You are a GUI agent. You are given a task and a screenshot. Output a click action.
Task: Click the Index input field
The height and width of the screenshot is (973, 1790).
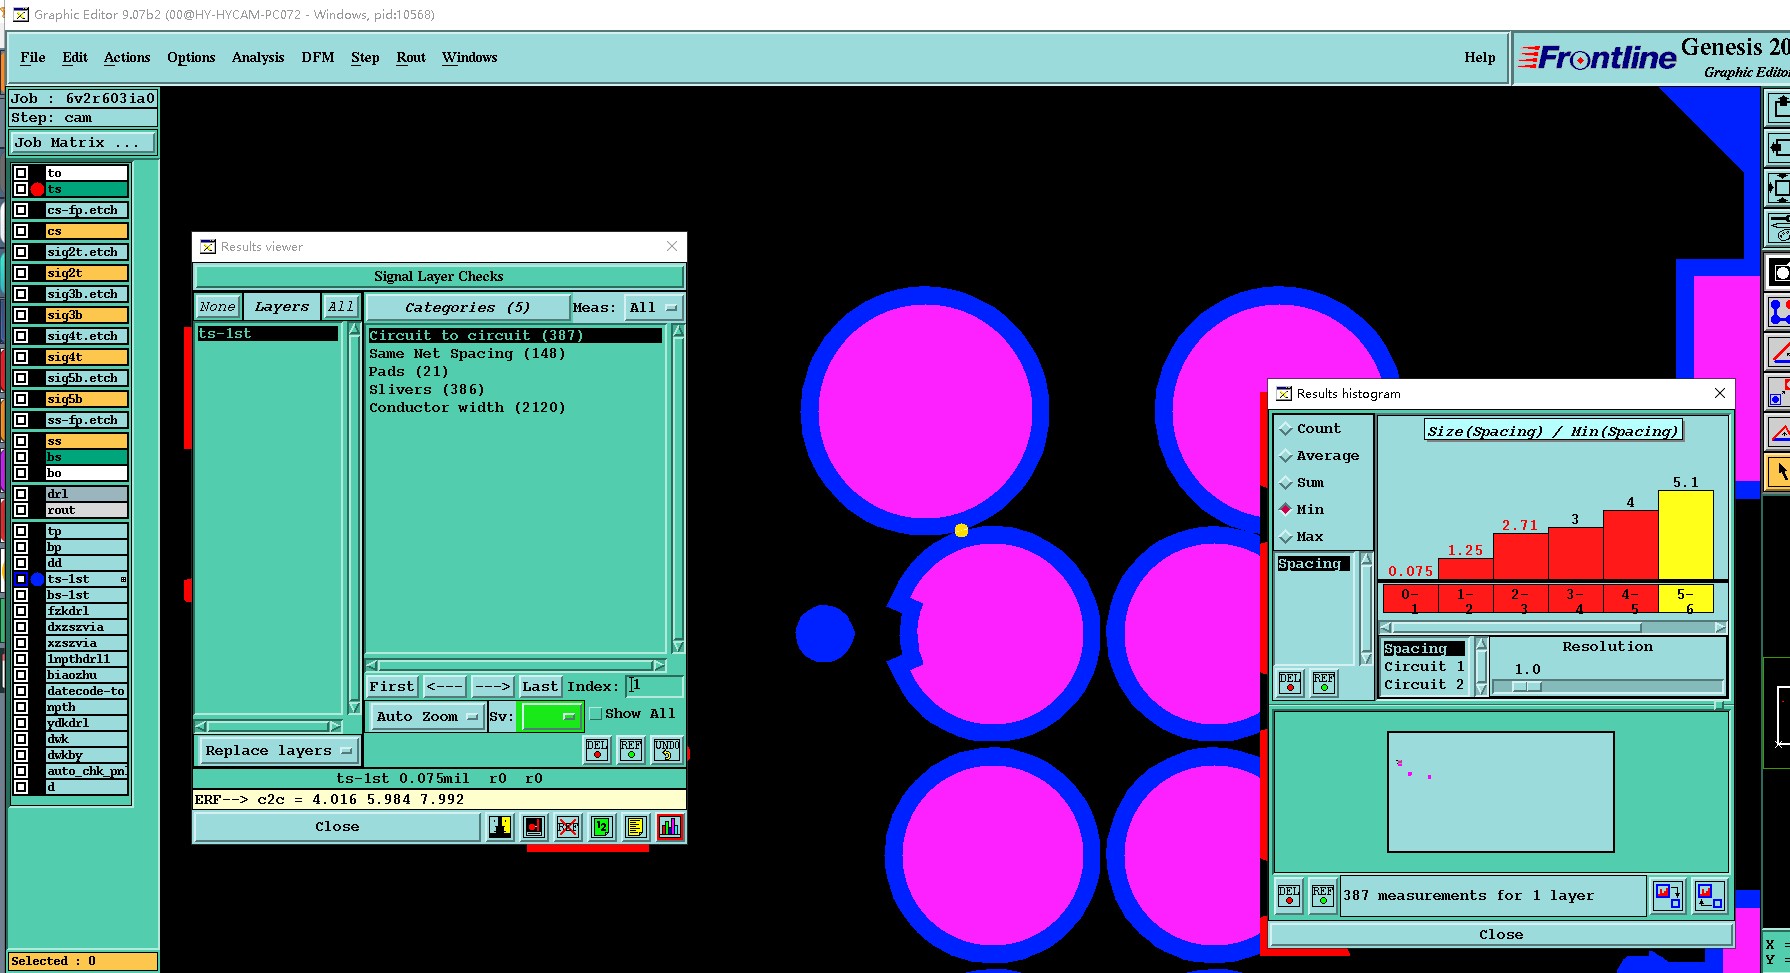tap(655, 686)
